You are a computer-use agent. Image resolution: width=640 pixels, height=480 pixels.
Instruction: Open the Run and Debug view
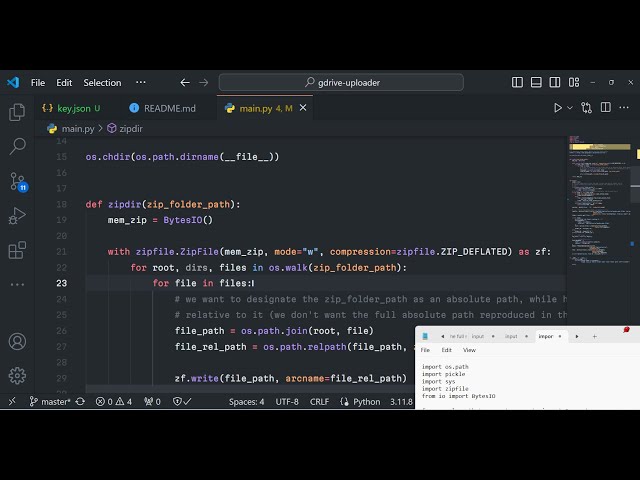(x=17, y=216)
